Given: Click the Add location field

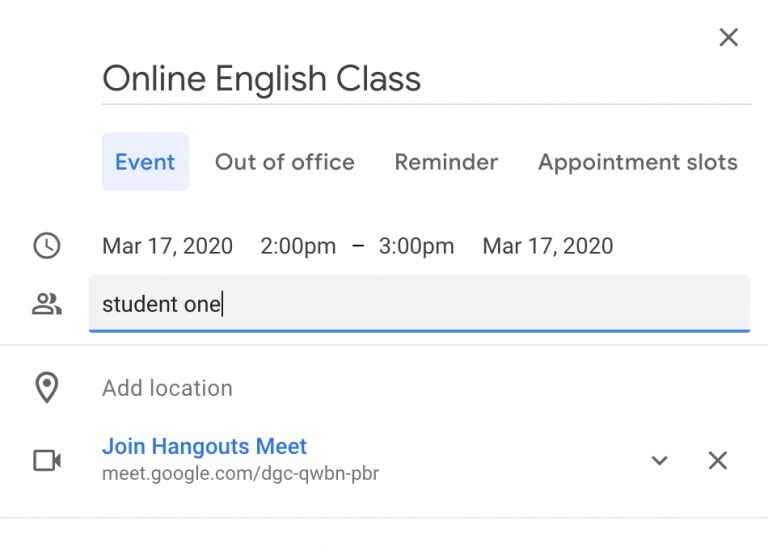Looking at the screenshot, I should click(x=167, y=388).
